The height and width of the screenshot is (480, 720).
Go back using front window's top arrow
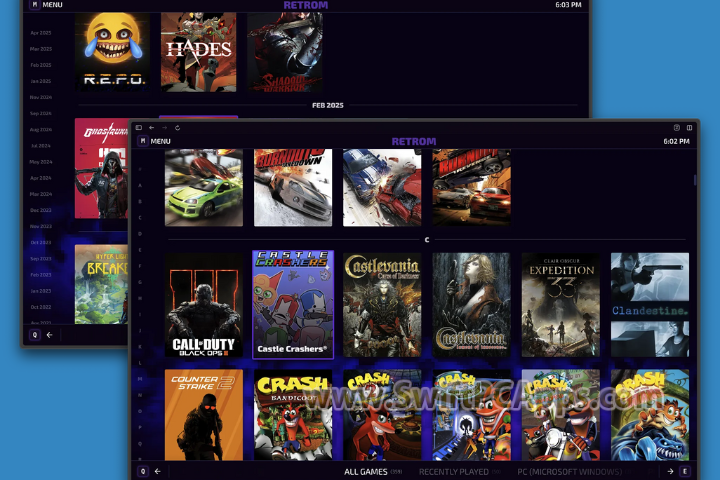pos(152,128)
